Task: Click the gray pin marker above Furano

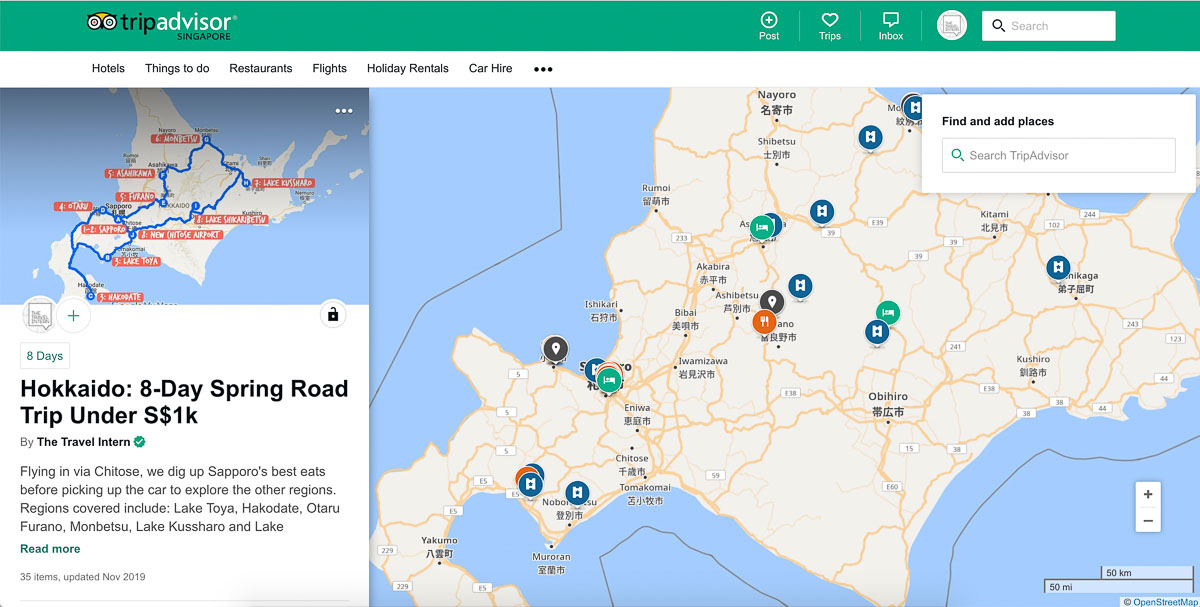Action: coord(772,299)
